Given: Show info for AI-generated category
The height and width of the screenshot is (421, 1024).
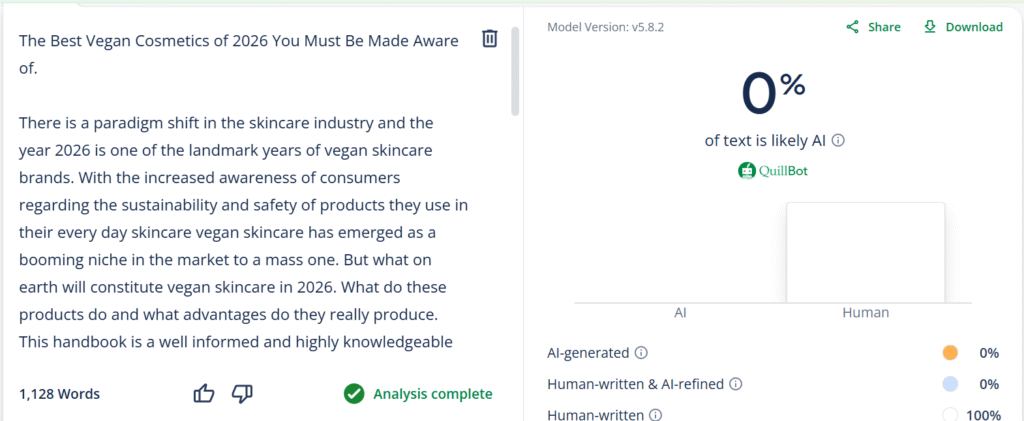Looking at the screenshot, I should (641, 353).
